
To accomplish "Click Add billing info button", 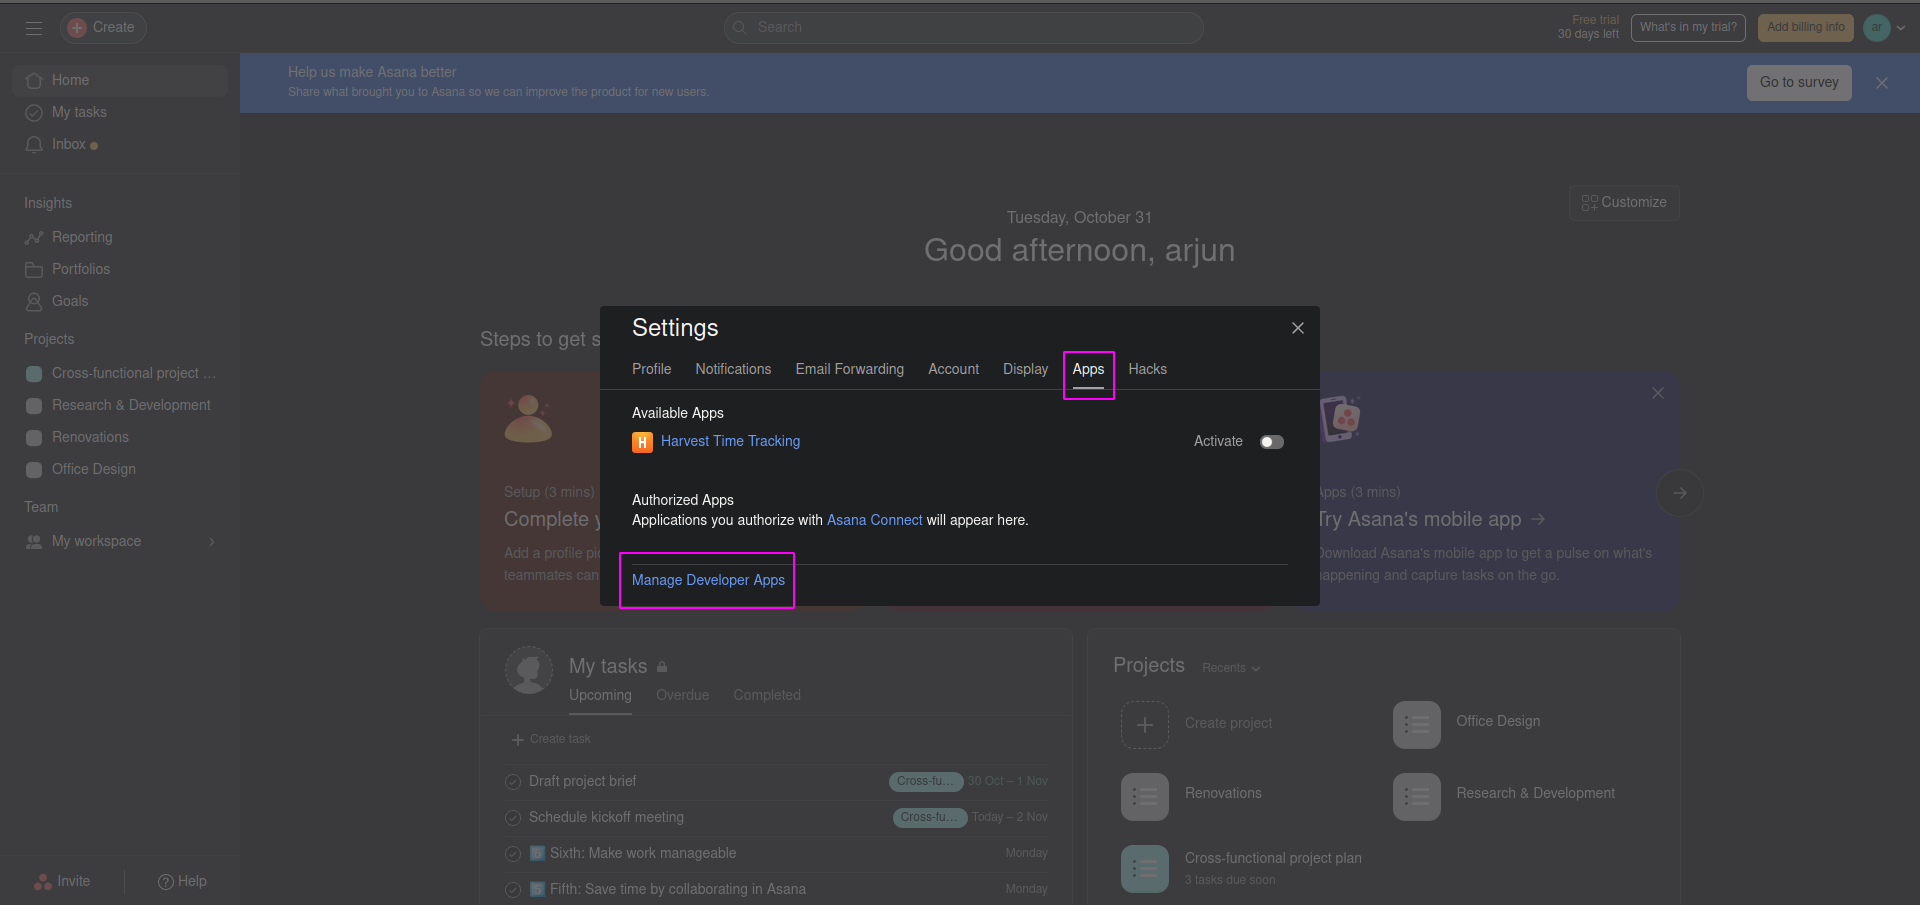I will pyautogui.click(x=1806, y=28).
